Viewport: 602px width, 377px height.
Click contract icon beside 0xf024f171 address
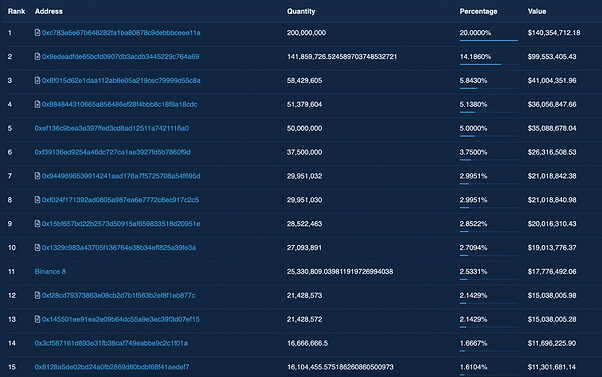[x=37, y=200]
